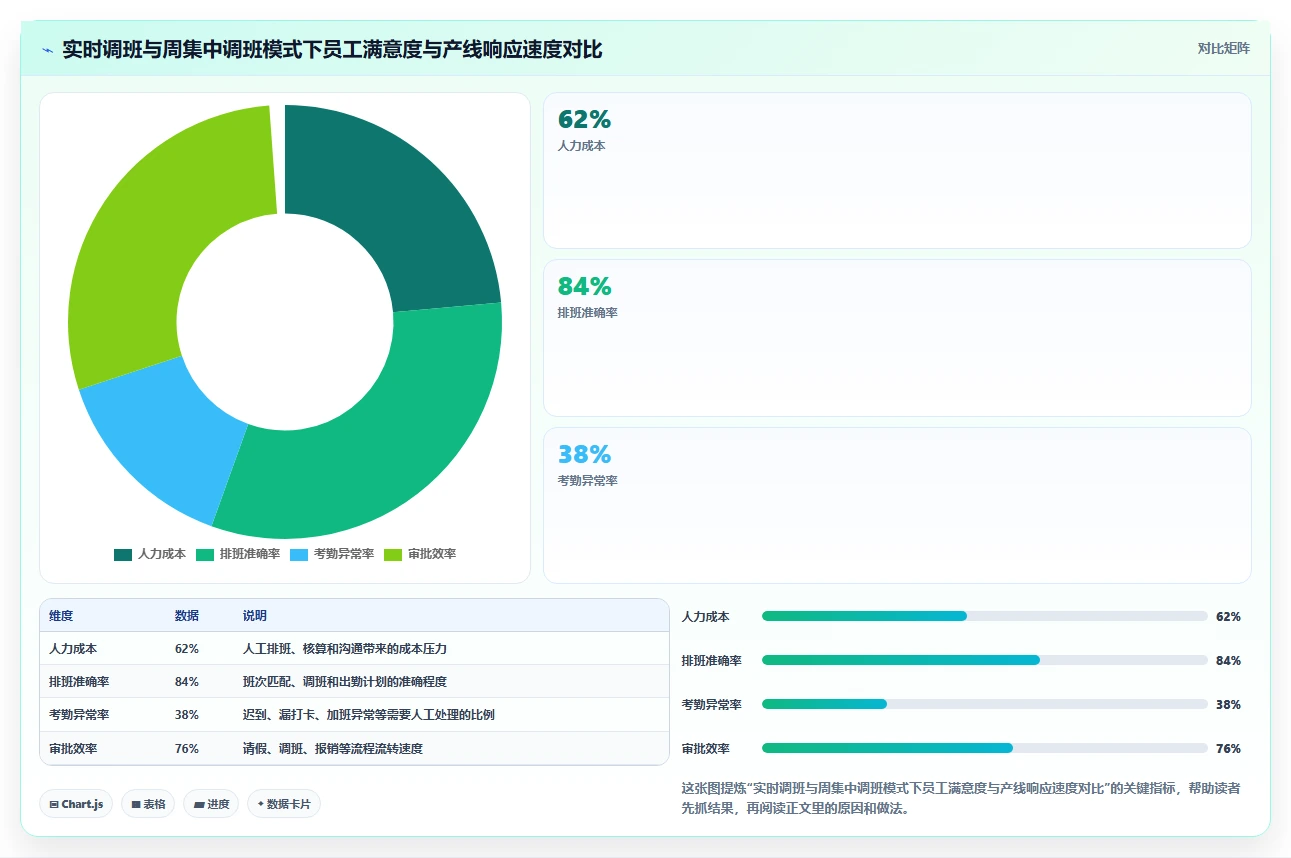Click the lightning icon beside the title
This screenshot has width=1291, height=858.
click(x=47, y=50)
